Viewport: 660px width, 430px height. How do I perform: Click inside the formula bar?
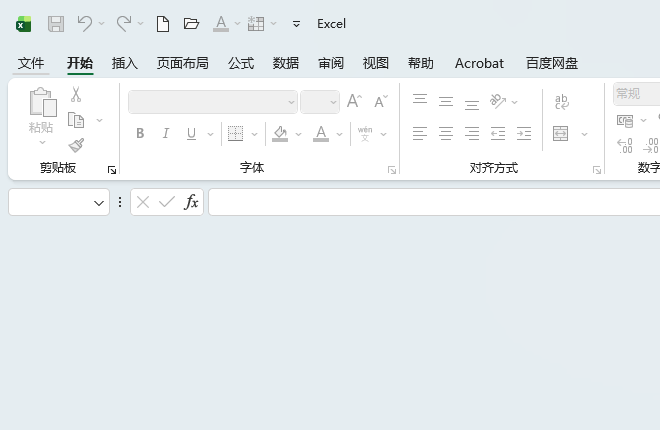[x=434, y=202]
